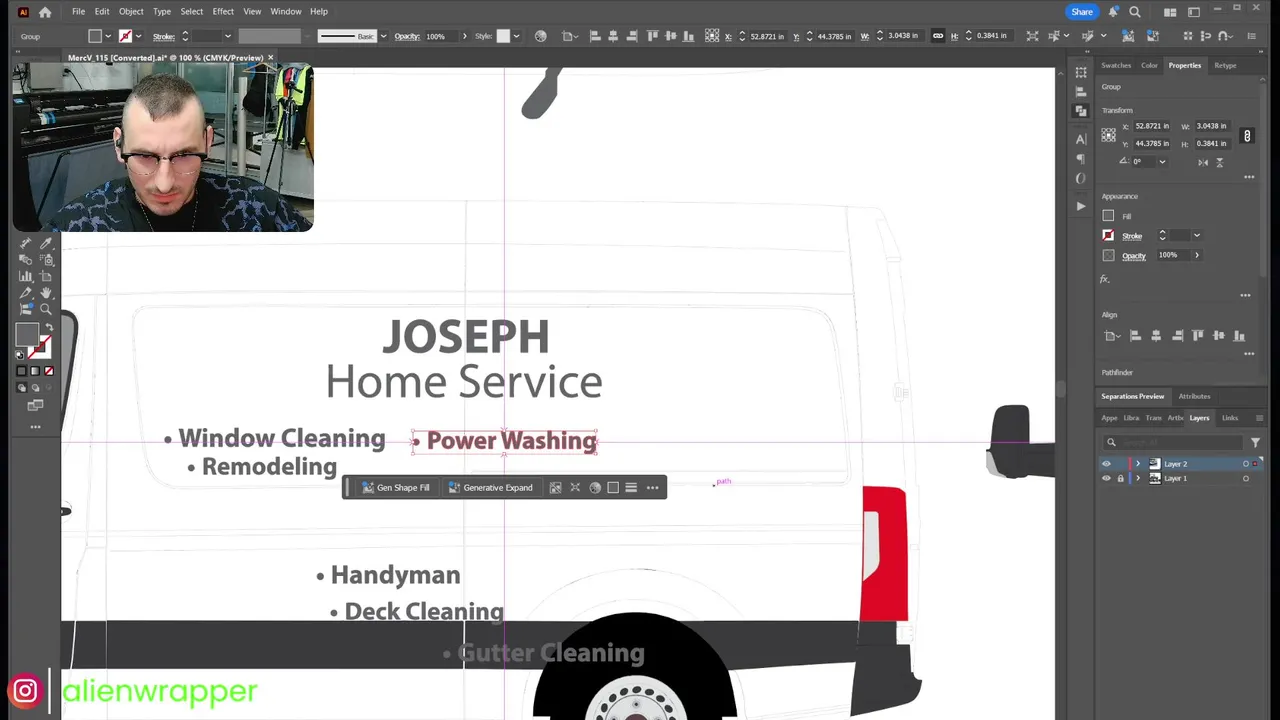Expand Layer 2 sublayers
The height and width of the screenshot is (720, 1280).
(1137, 464)
